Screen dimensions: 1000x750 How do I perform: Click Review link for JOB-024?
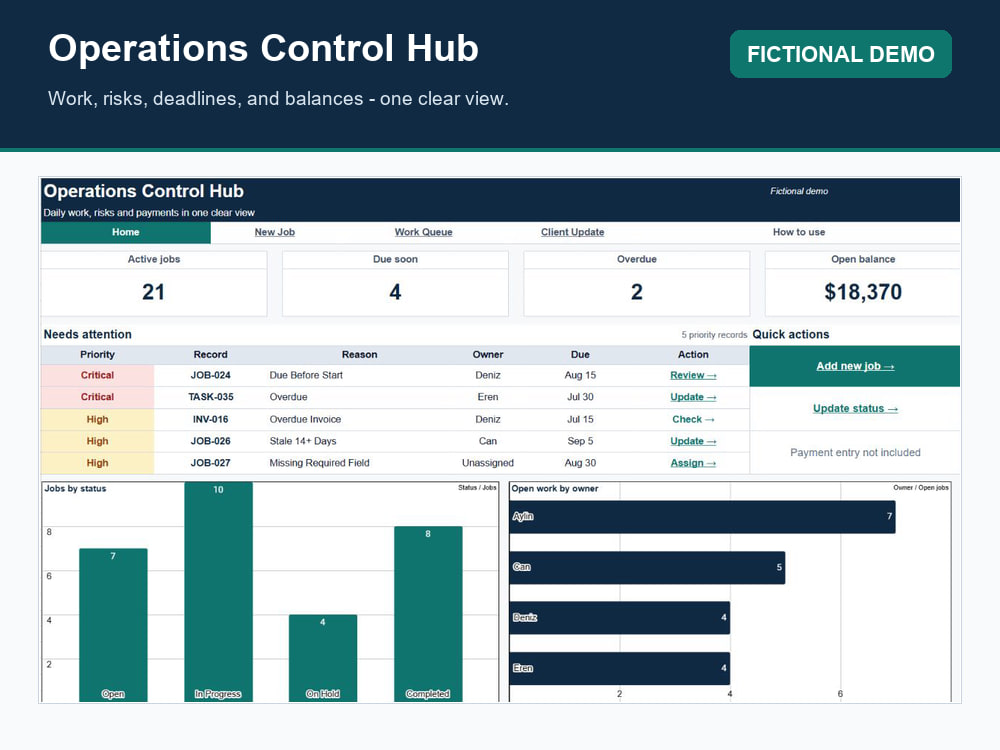(693, 375)
